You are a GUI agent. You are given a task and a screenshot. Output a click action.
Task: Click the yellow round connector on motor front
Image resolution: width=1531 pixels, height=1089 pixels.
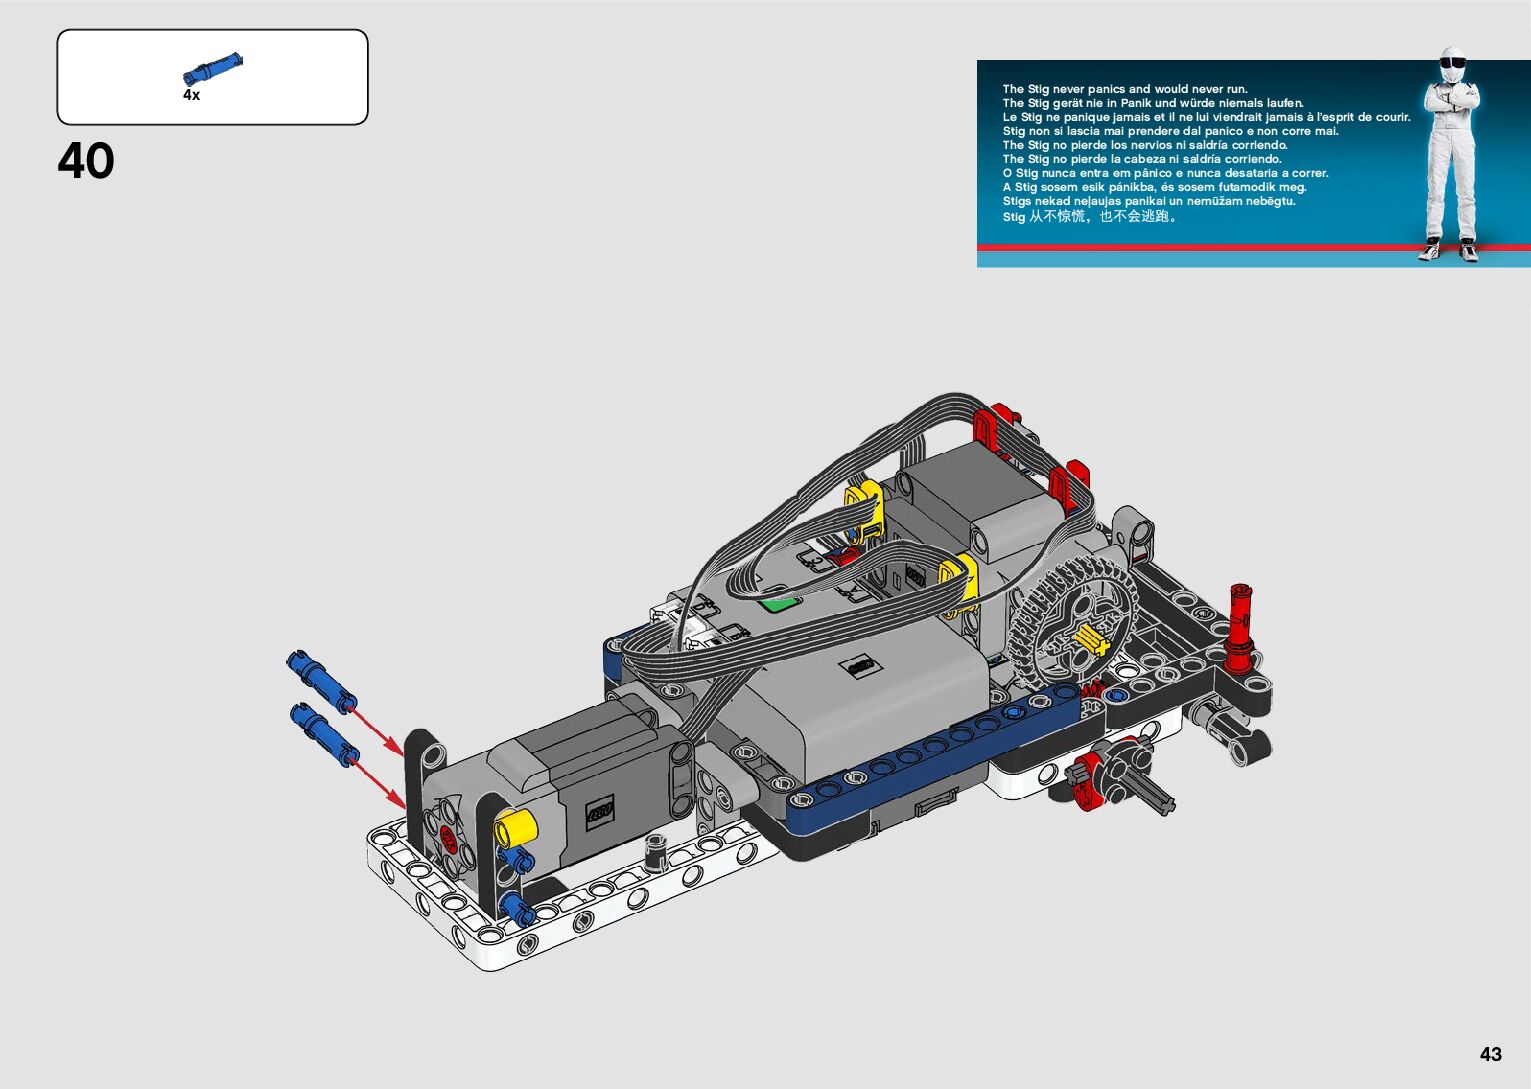point(516,826)
